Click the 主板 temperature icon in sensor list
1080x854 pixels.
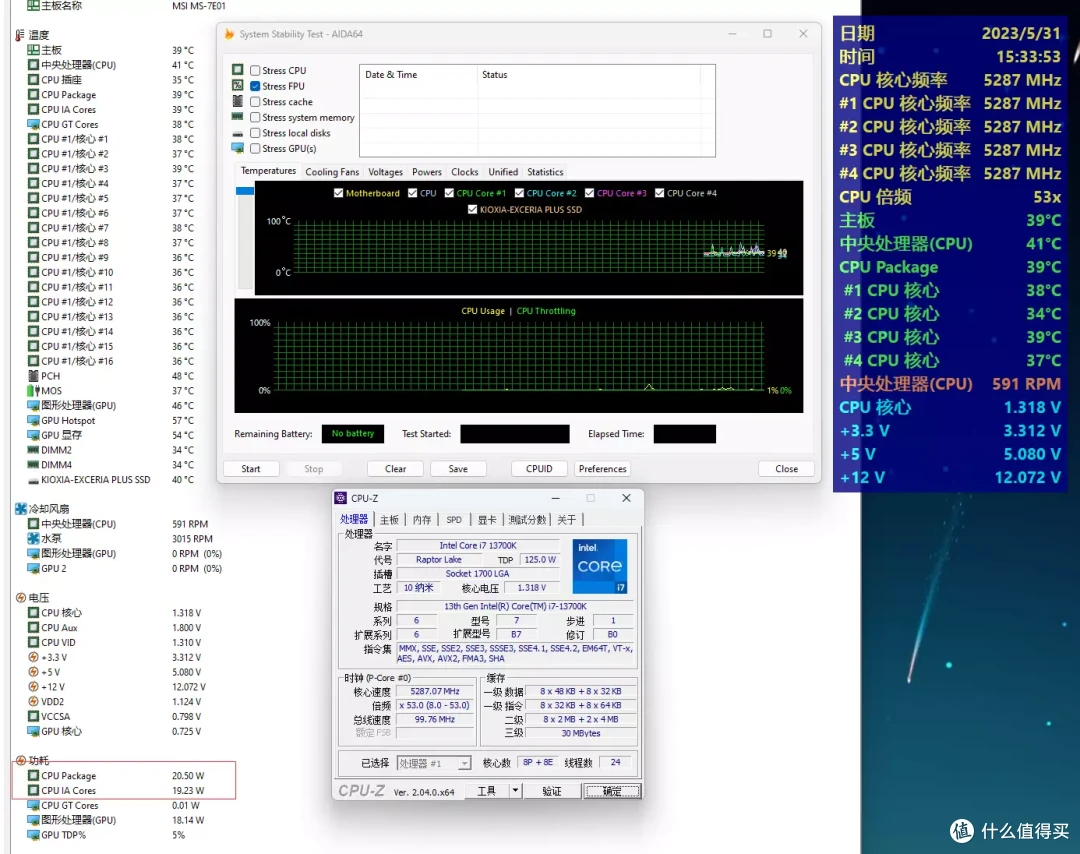33,50
